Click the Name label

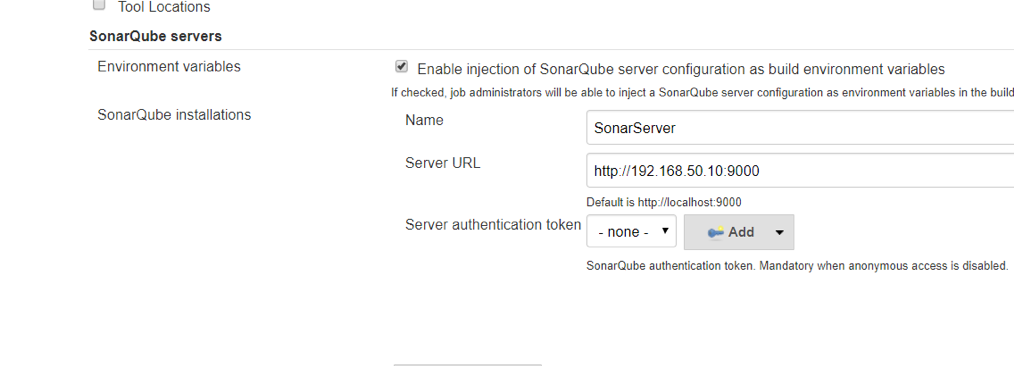[424, 120]
